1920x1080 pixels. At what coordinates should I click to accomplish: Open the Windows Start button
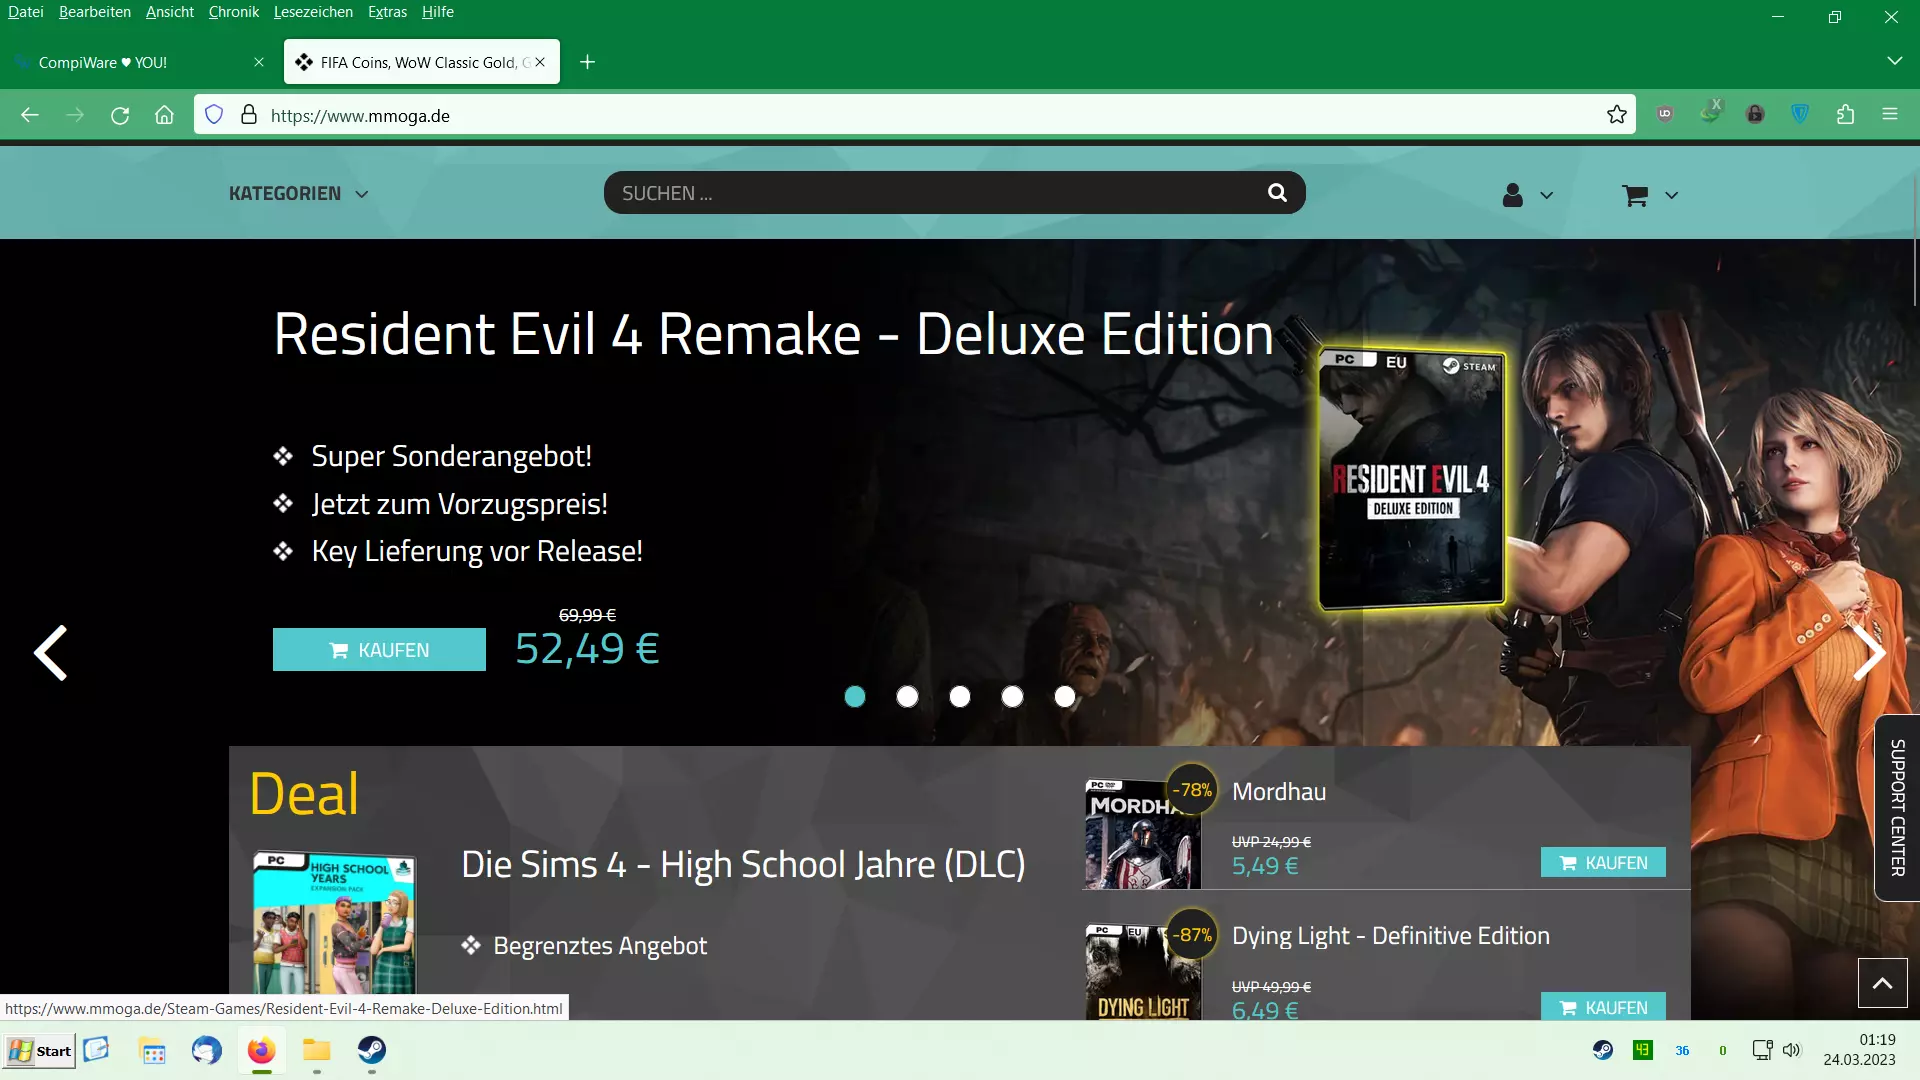[40, 1051]
